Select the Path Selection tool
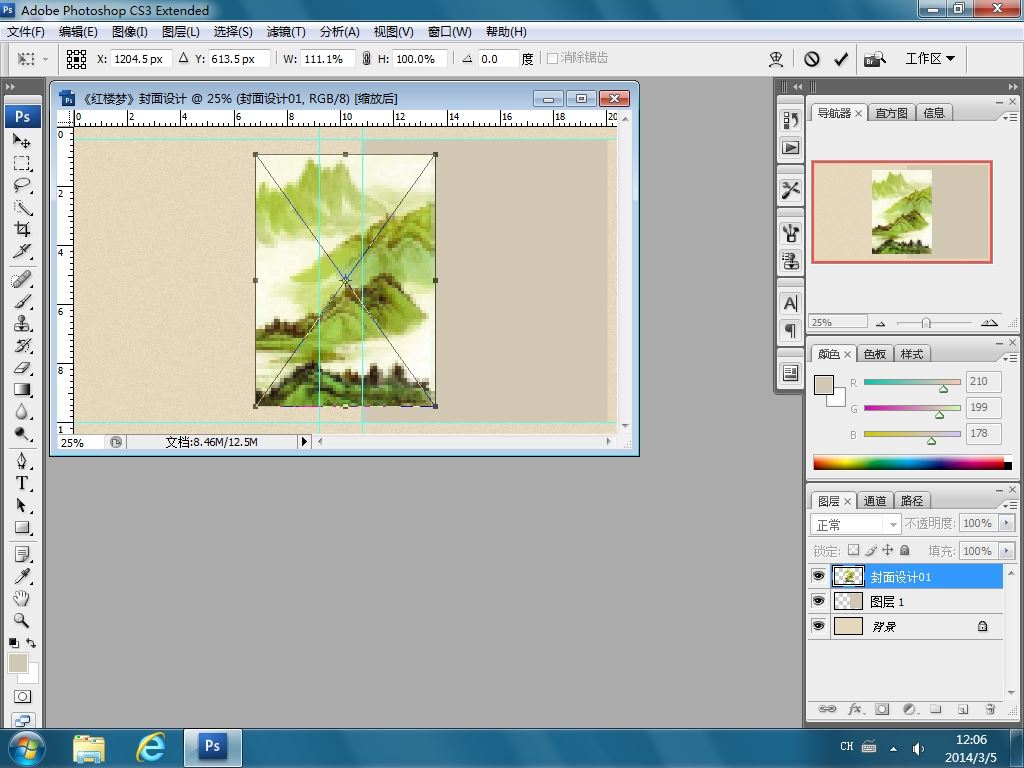This screenshot has width=1024, height=768. pos(22,505)
